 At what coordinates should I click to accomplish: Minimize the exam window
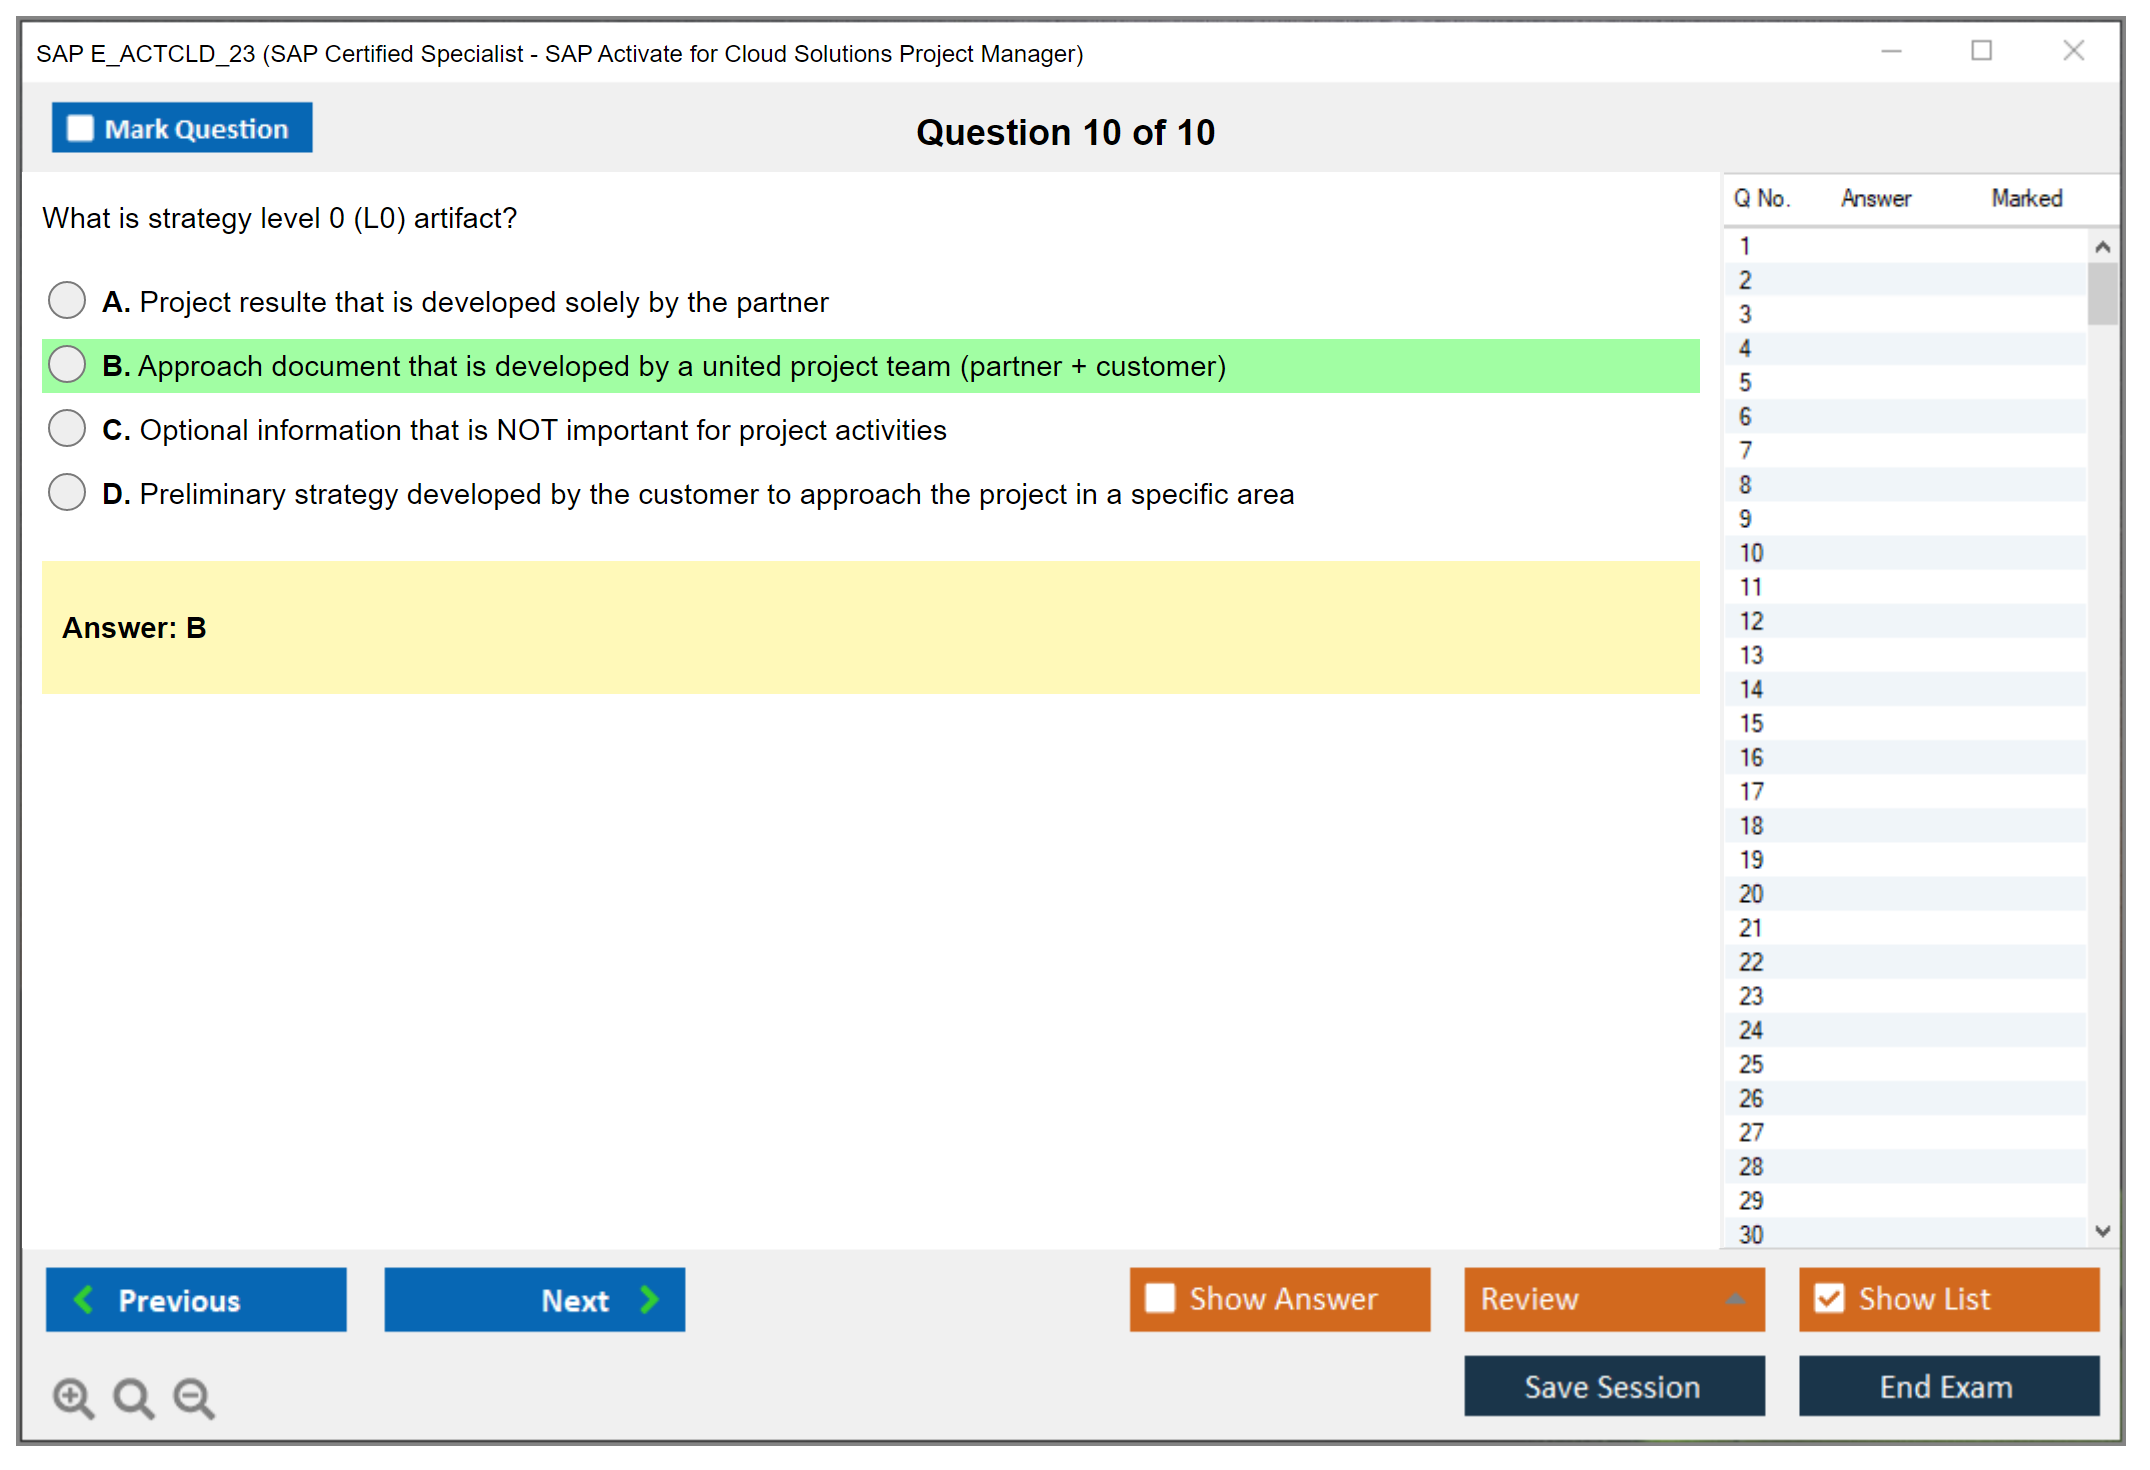click(1891, 51)
